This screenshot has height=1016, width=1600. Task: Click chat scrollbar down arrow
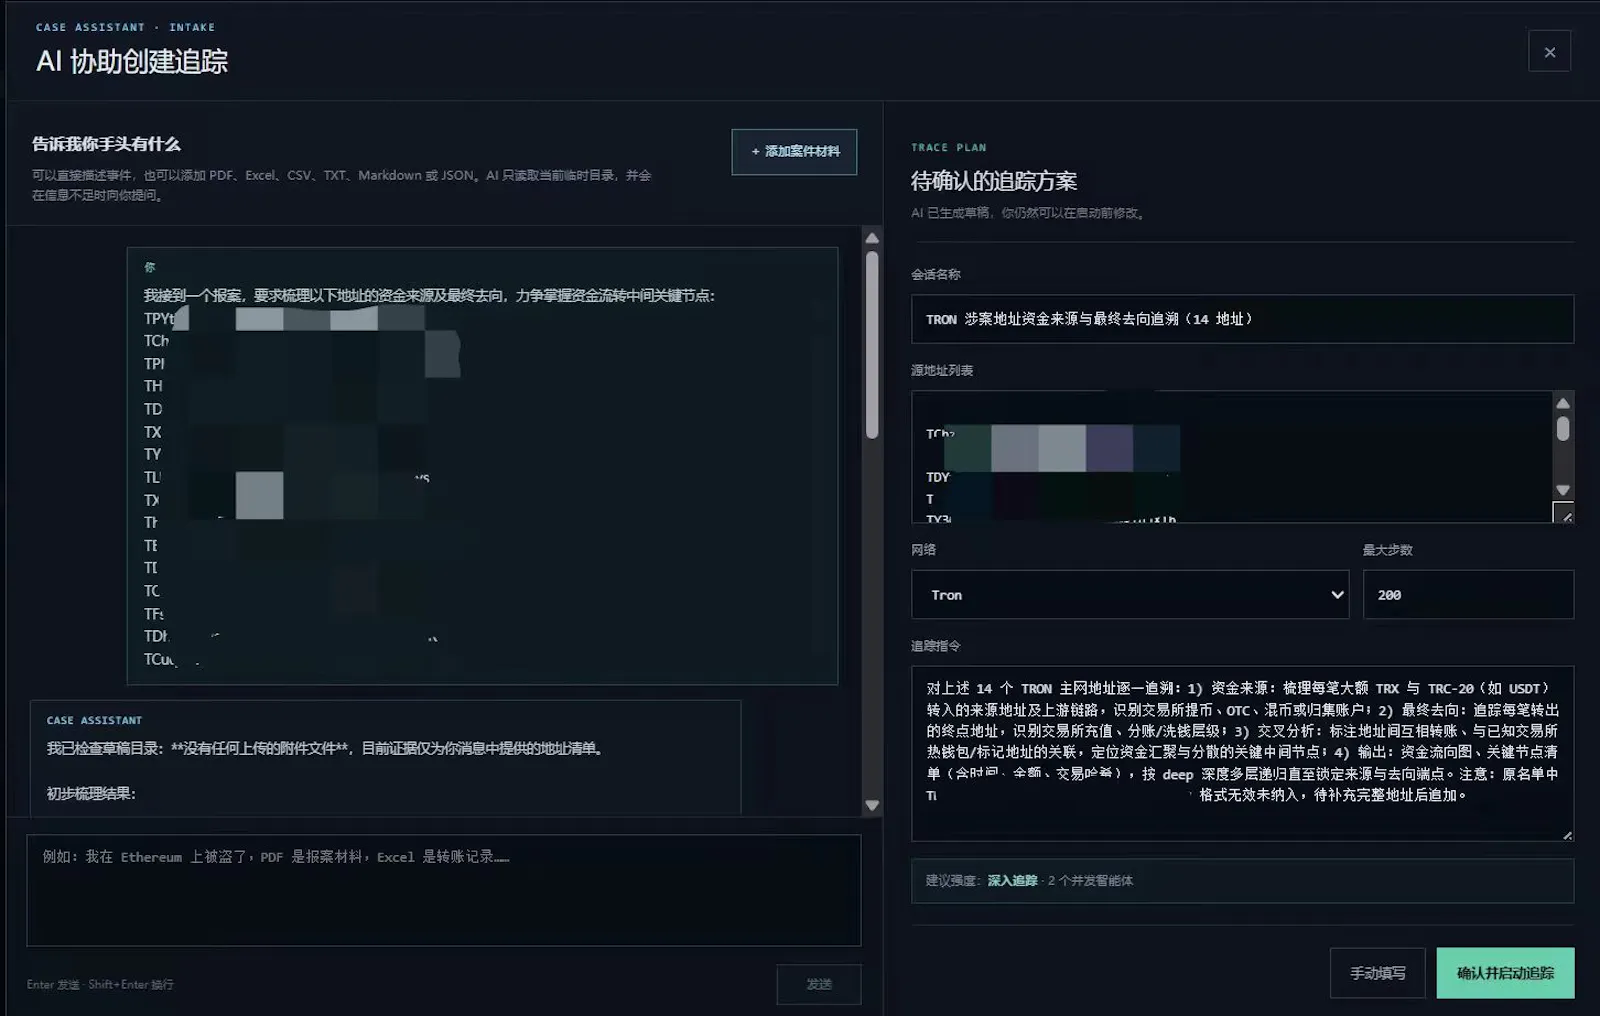[872, 805]
